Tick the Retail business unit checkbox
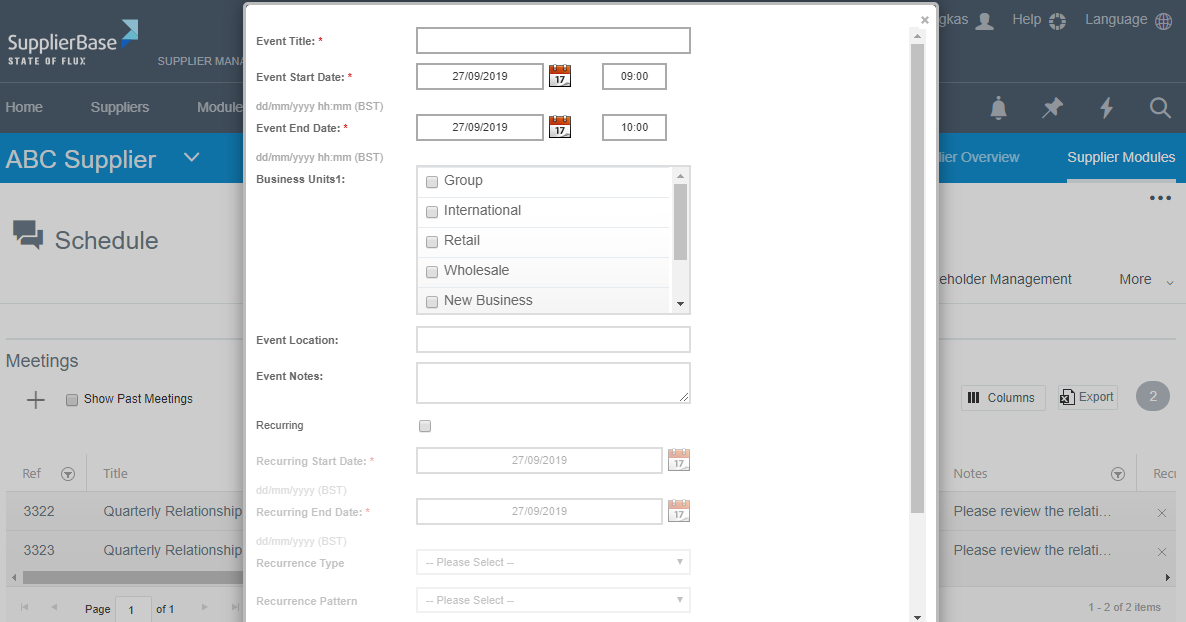 (x=432, y=242)
